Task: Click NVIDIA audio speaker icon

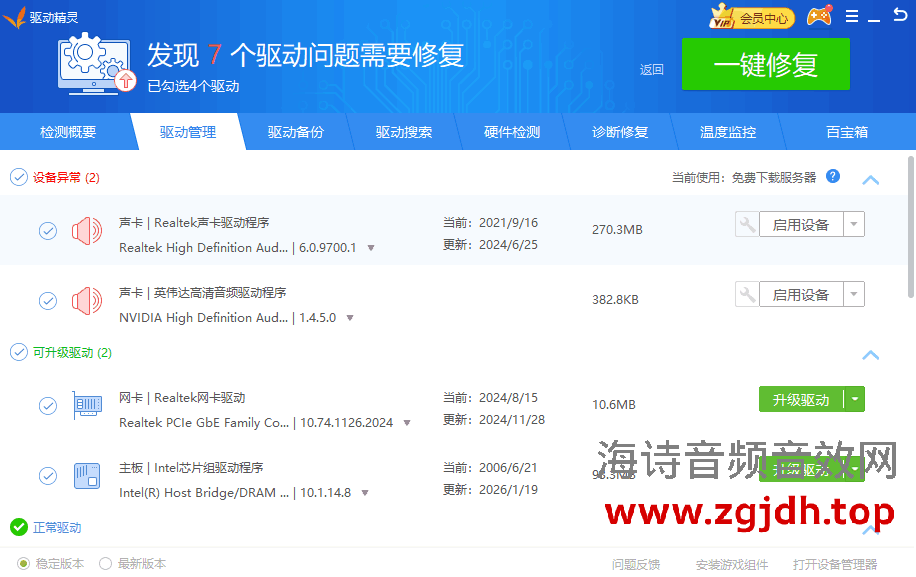Action: tap(86, 301)
